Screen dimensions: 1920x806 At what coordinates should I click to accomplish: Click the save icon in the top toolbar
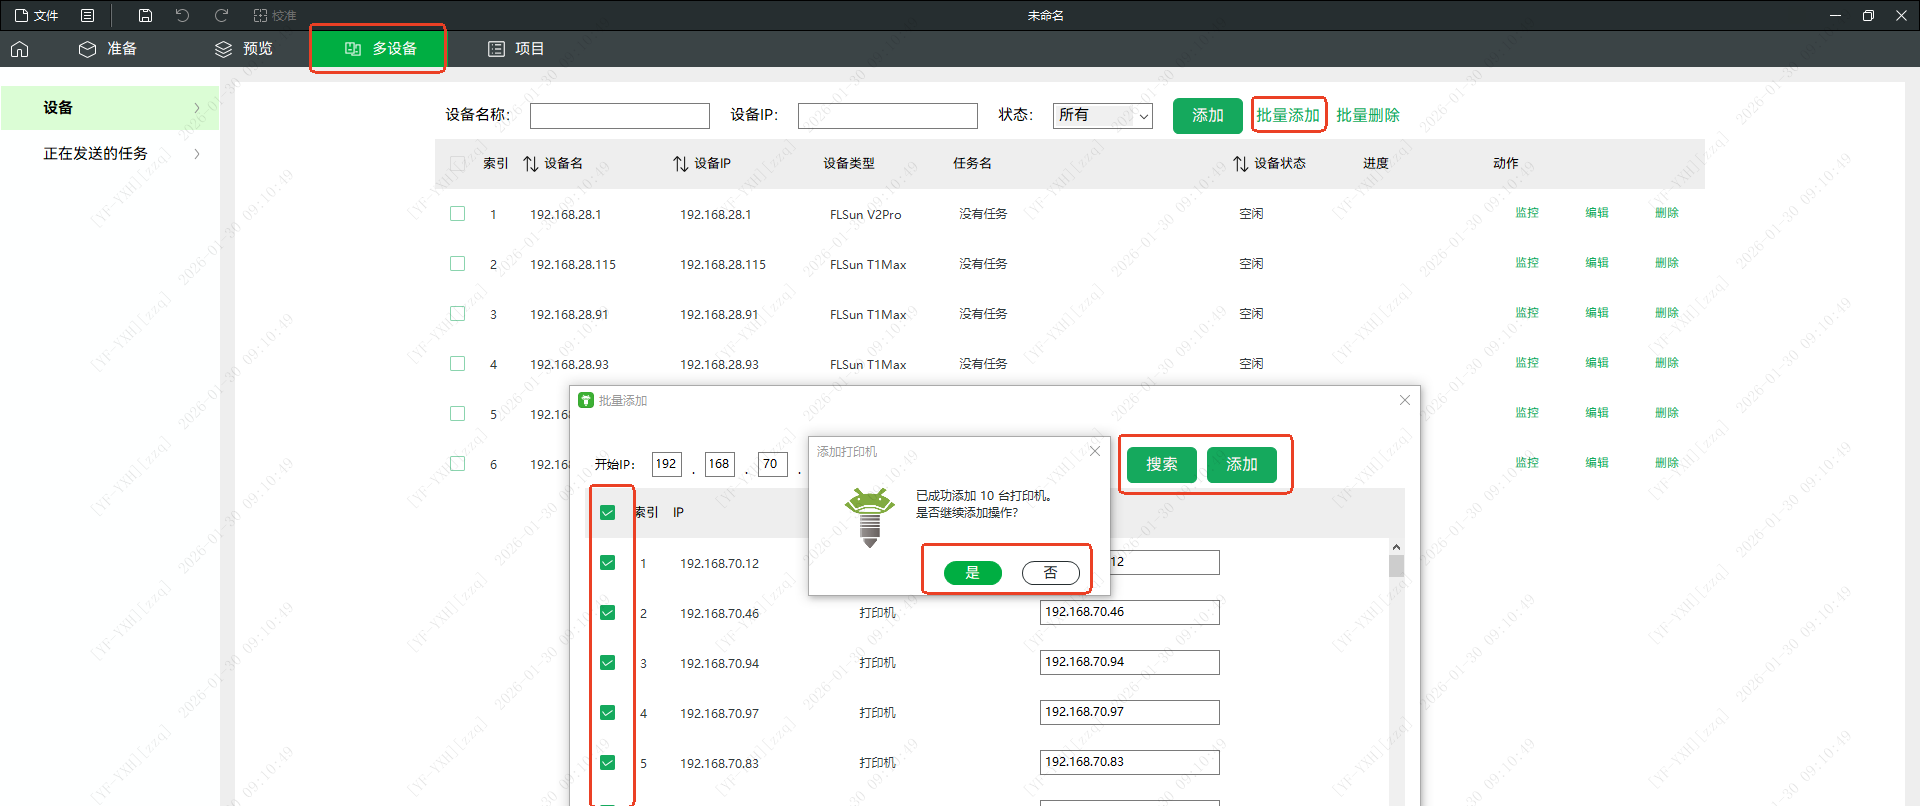145,15
